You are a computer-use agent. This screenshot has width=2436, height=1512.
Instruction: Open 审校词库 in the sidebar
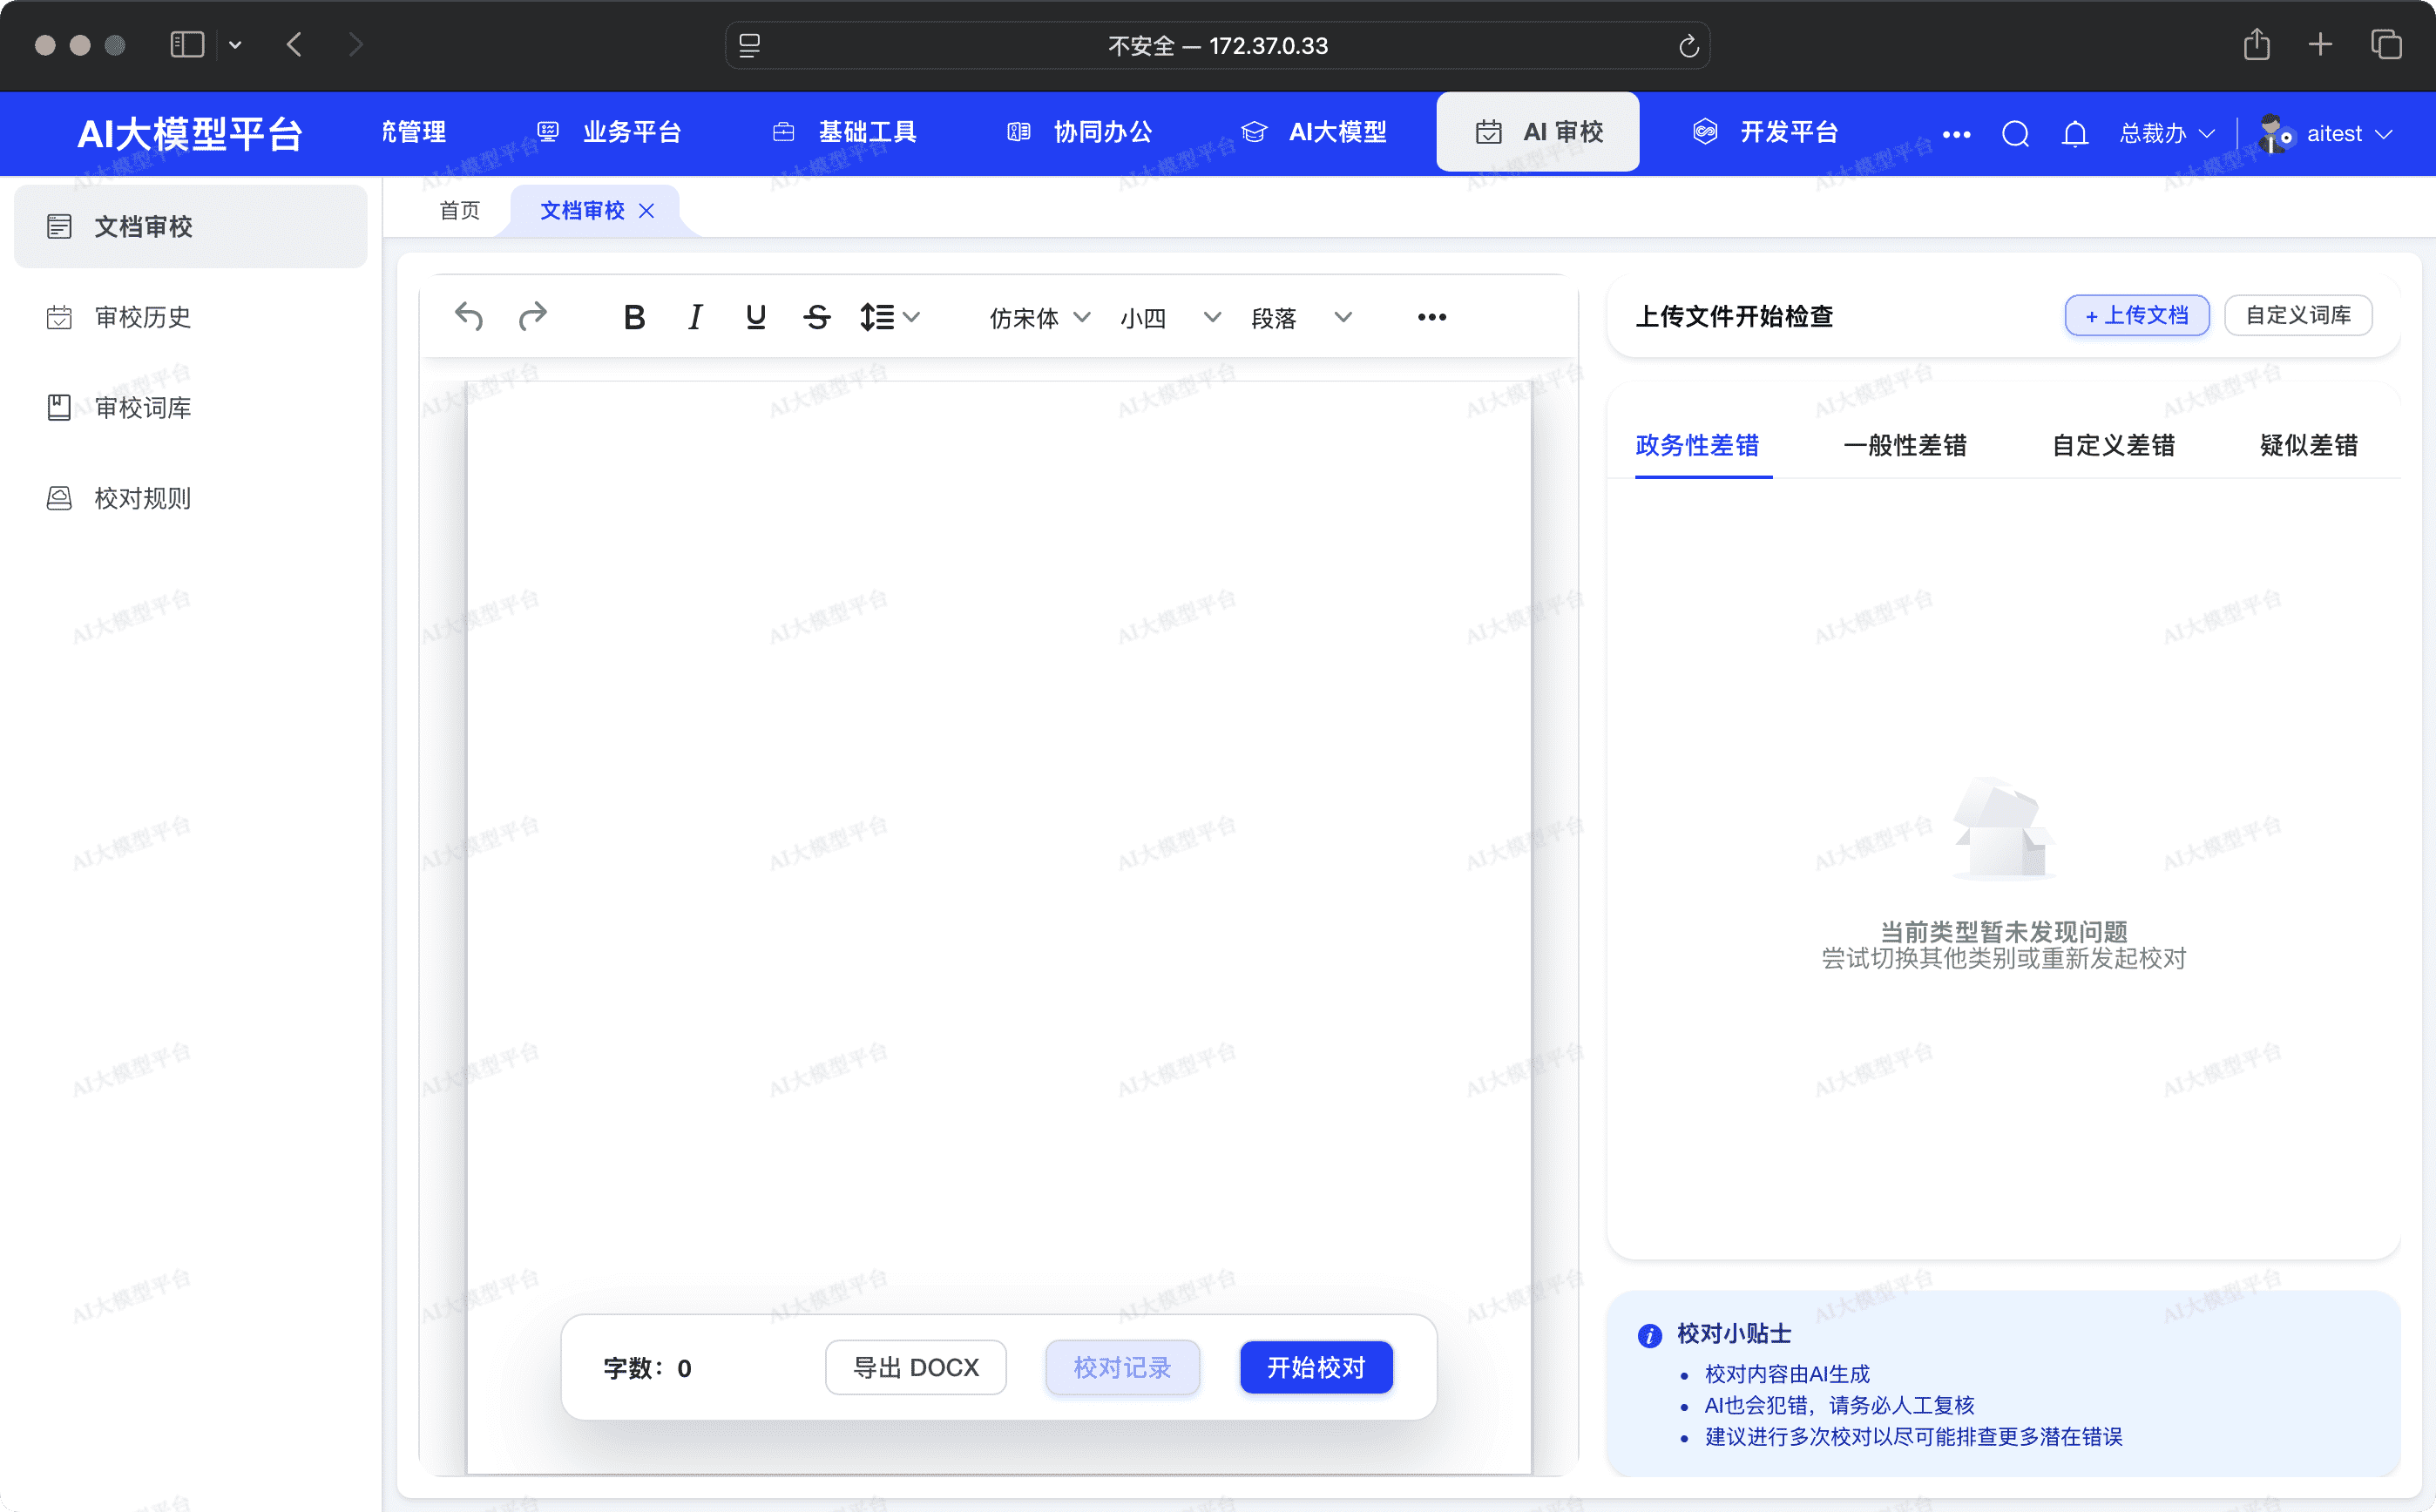pos(190,407)
